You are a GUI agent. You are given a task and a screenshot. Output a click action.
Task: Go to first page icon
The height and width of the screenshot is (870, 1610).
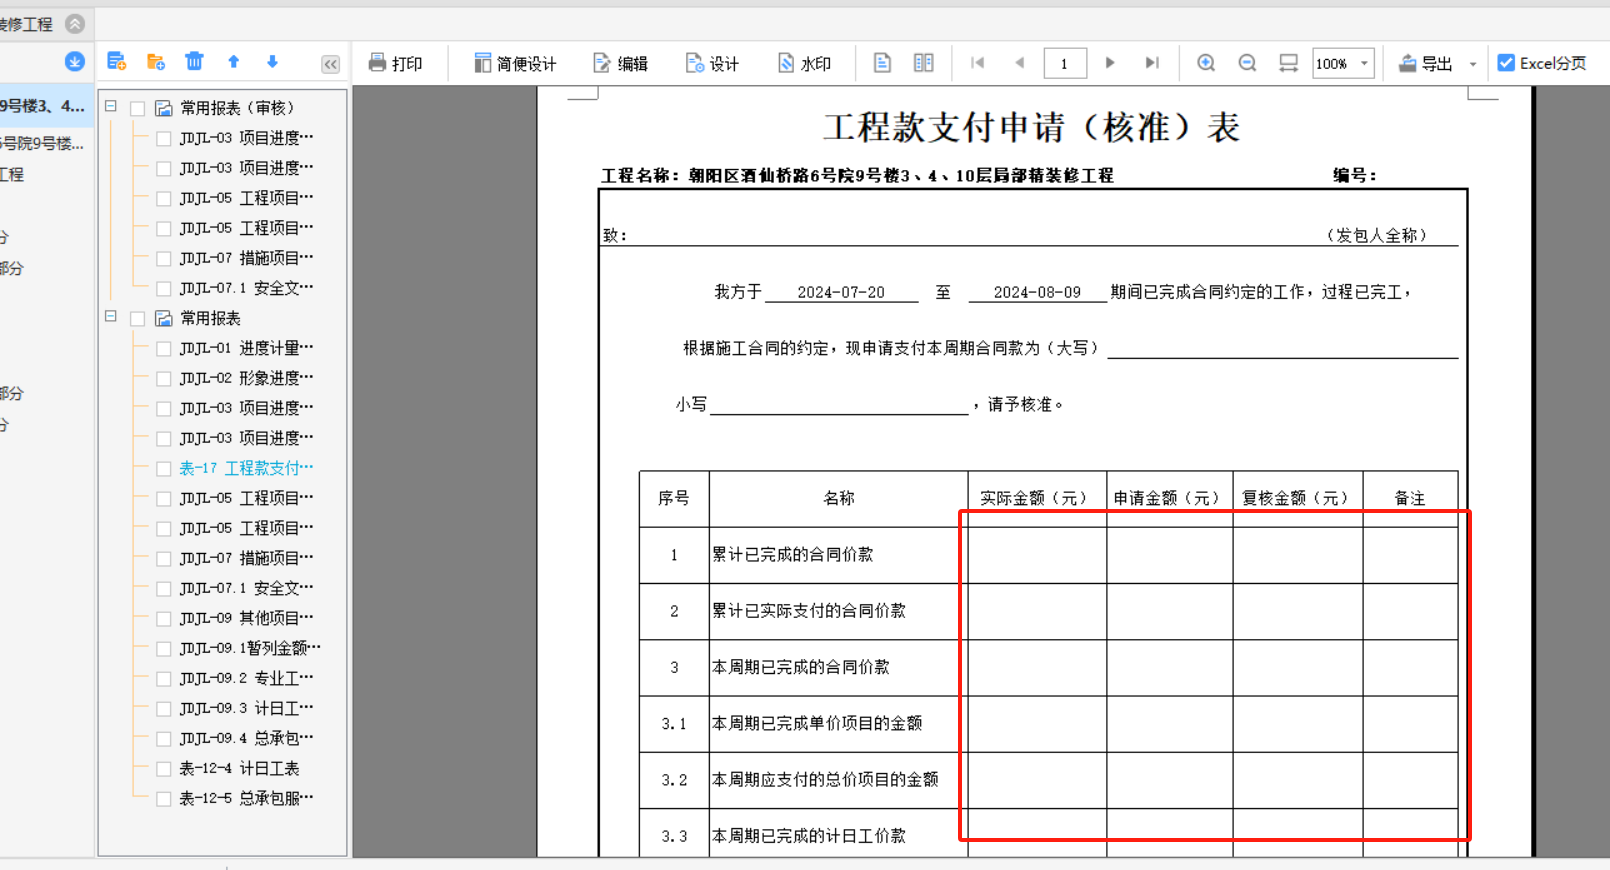978,63
